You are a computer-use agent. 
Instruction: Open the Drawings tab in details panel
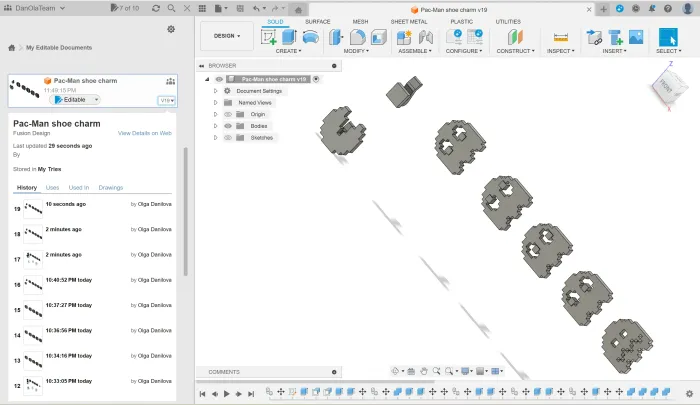[x=110, y=187]
